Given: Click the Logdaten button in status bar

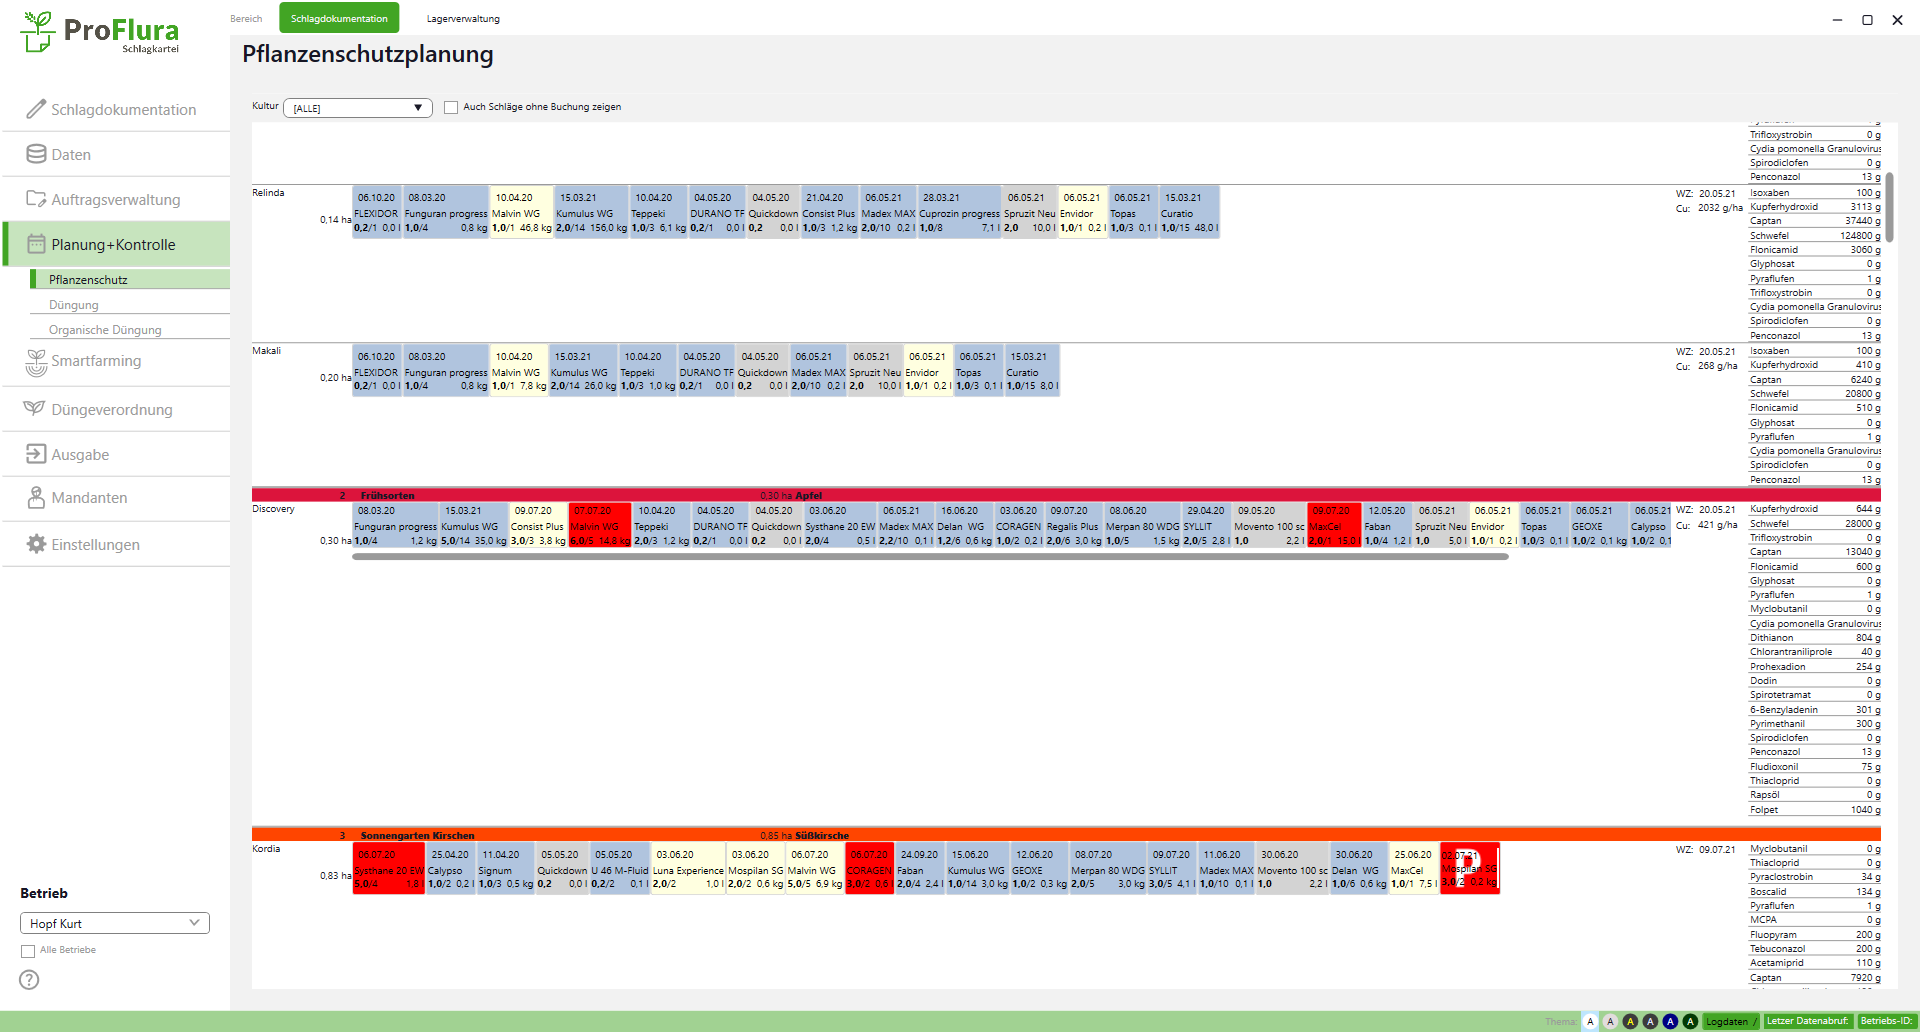Looking at the screenshot, I should [x=1730, y=1021].
